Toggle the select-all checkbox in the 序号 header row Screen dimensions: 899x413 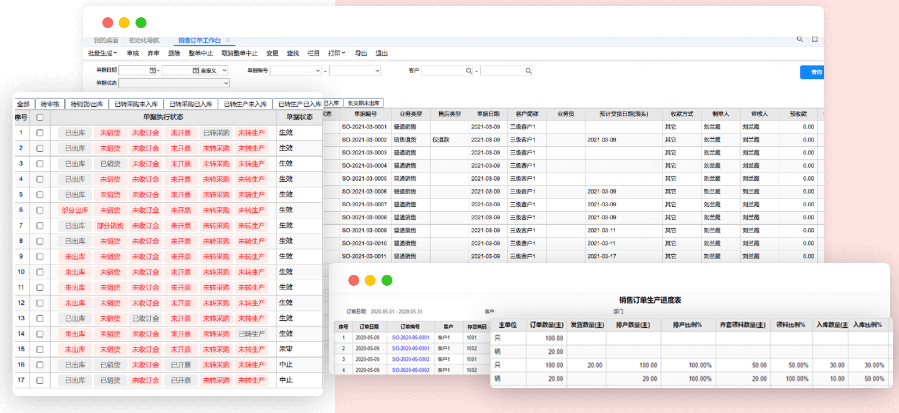pyautogui.click(x=40, y=117)
